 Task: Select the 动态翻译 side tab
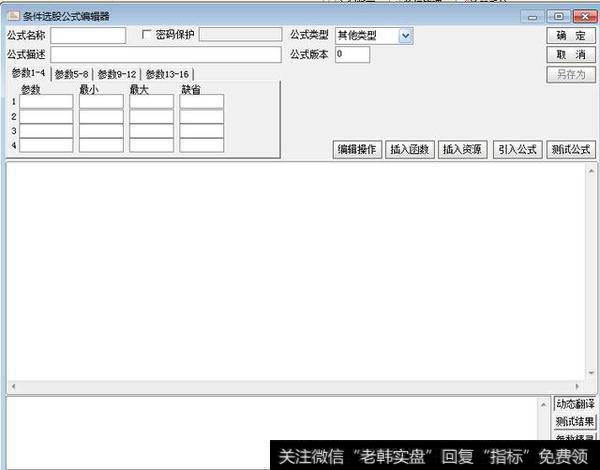click(575, 404)
